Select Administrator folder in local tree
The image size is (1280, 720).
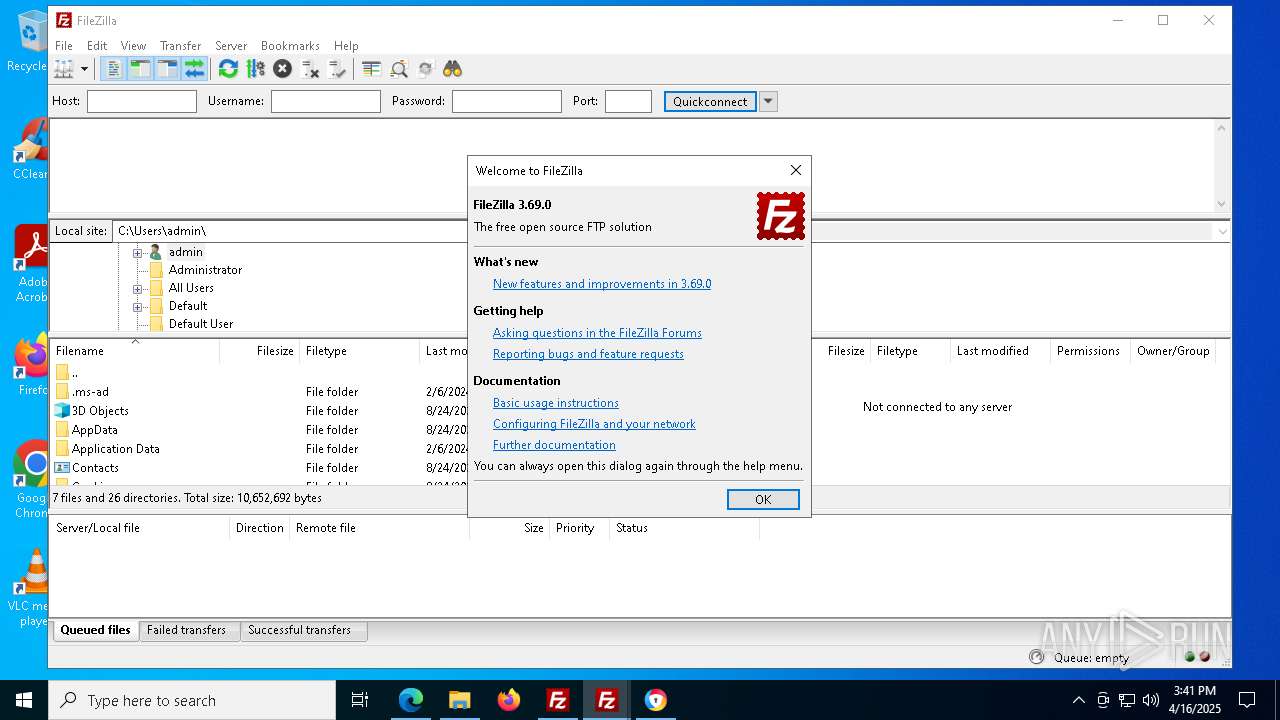[205, 270]
